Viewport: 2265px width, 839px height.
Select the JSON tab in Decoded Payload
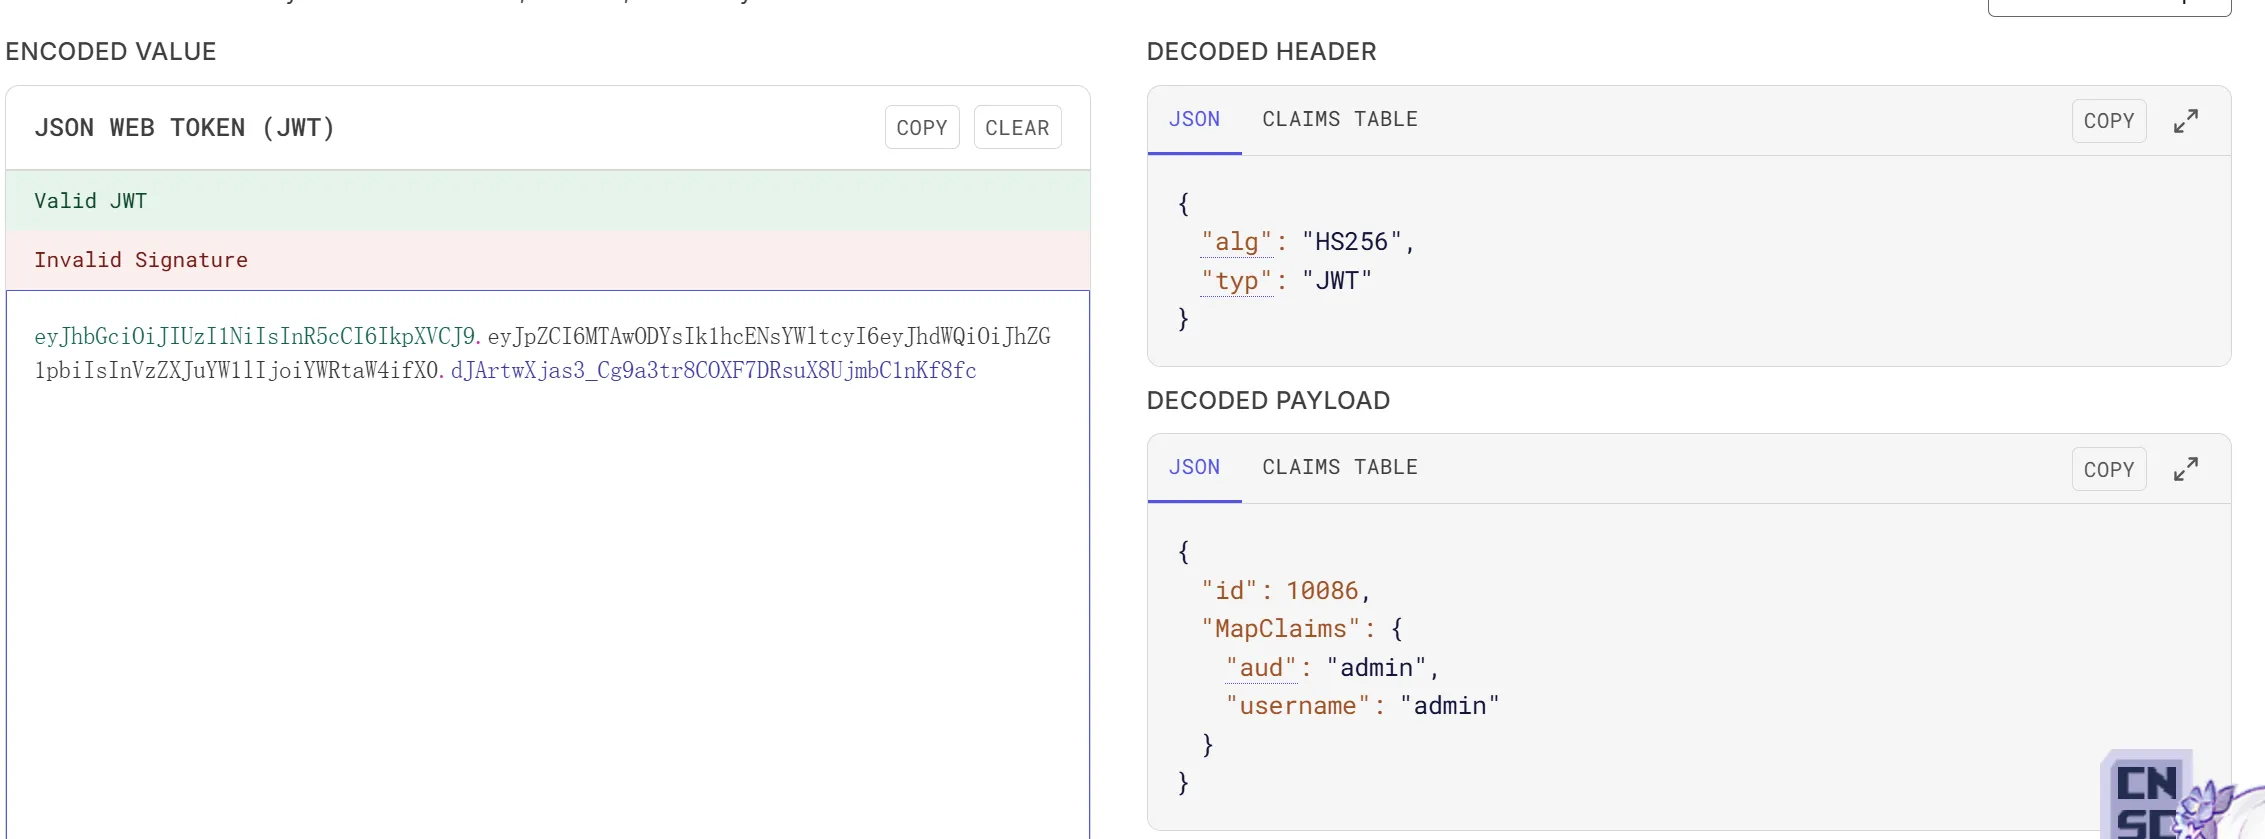point(1194,468)
